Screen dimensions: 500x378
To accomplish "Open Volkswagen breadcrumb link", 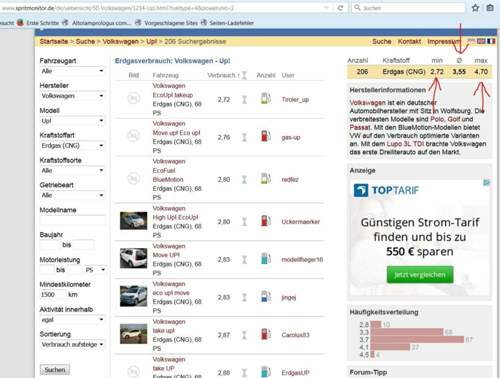I will pyautogui.click(x=120, y=41).
